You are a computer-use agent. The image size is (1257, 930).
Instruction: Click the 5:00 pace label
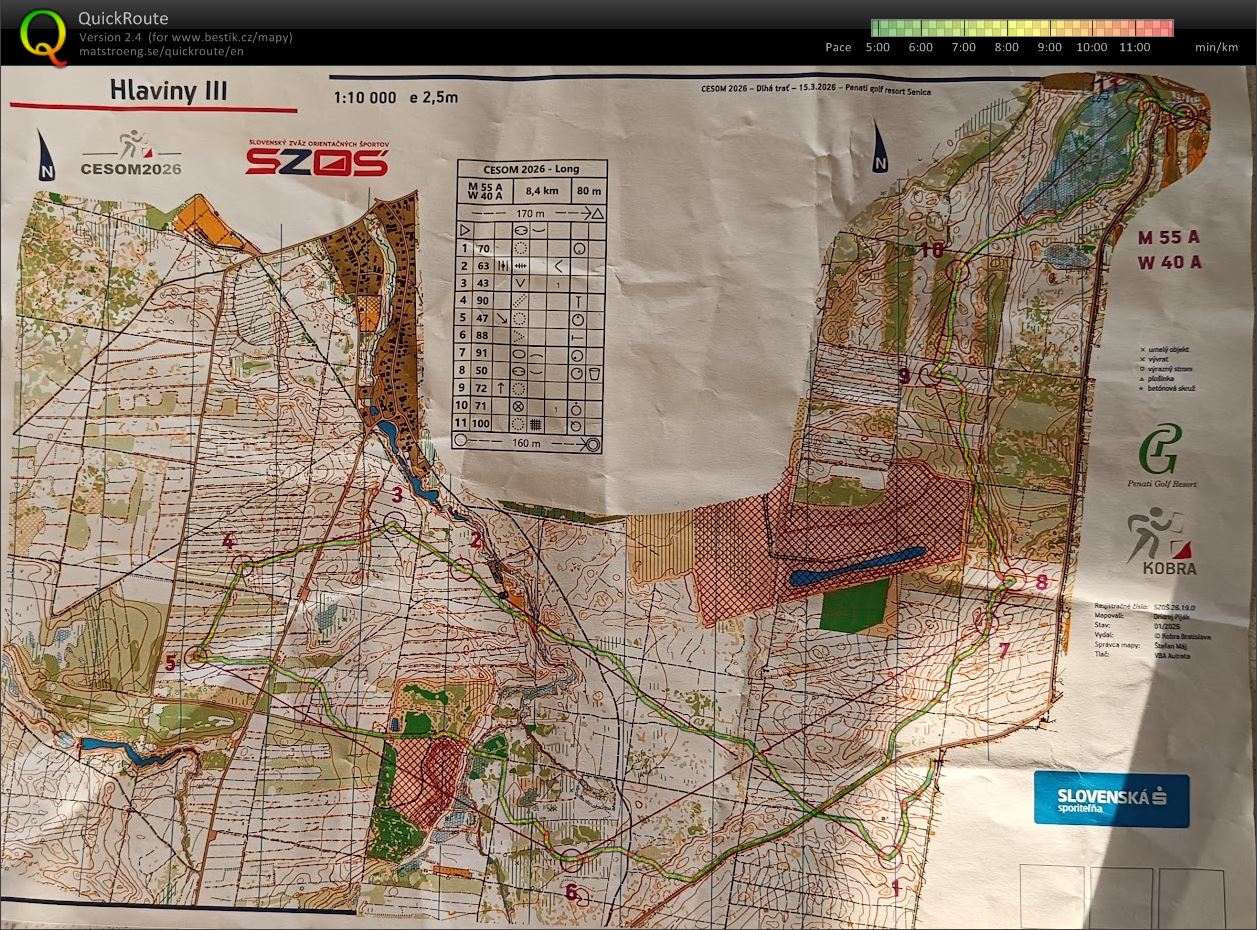(878, 47)
